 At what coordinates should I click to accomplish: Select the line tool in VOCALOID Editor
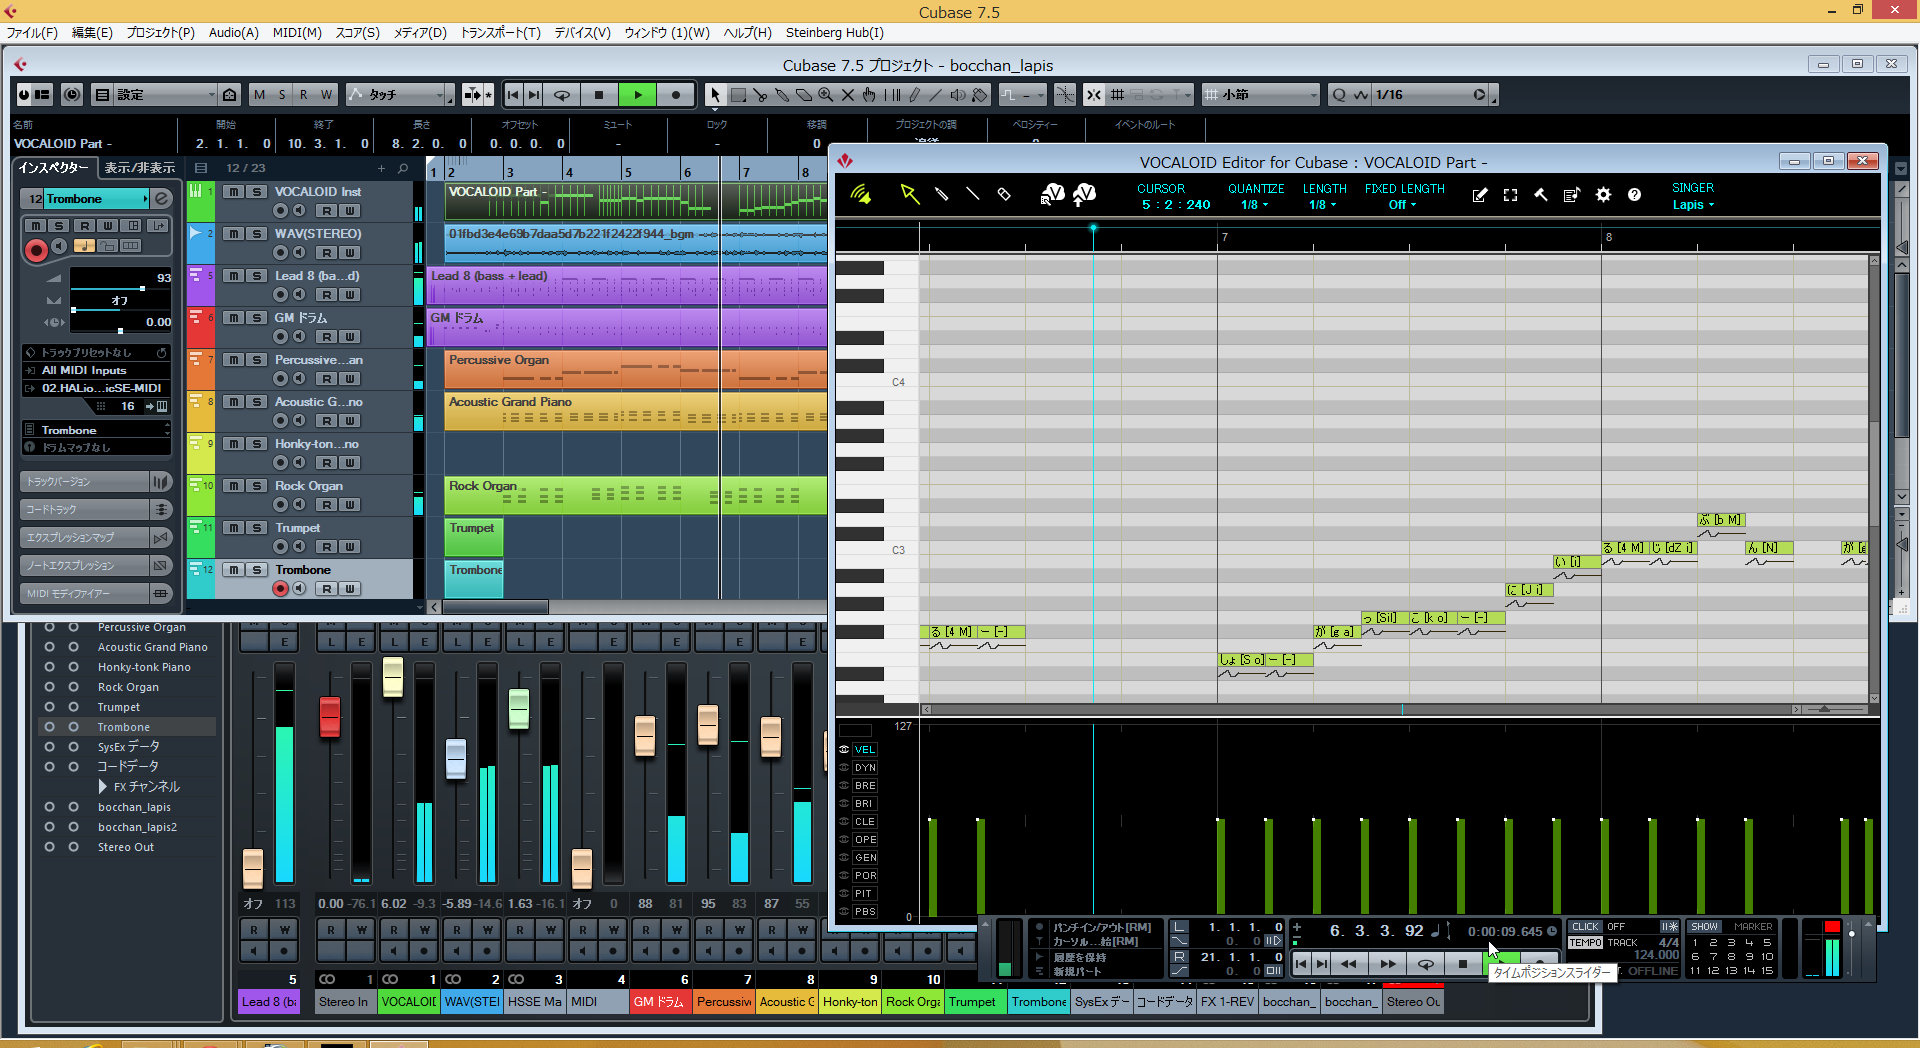972,194
